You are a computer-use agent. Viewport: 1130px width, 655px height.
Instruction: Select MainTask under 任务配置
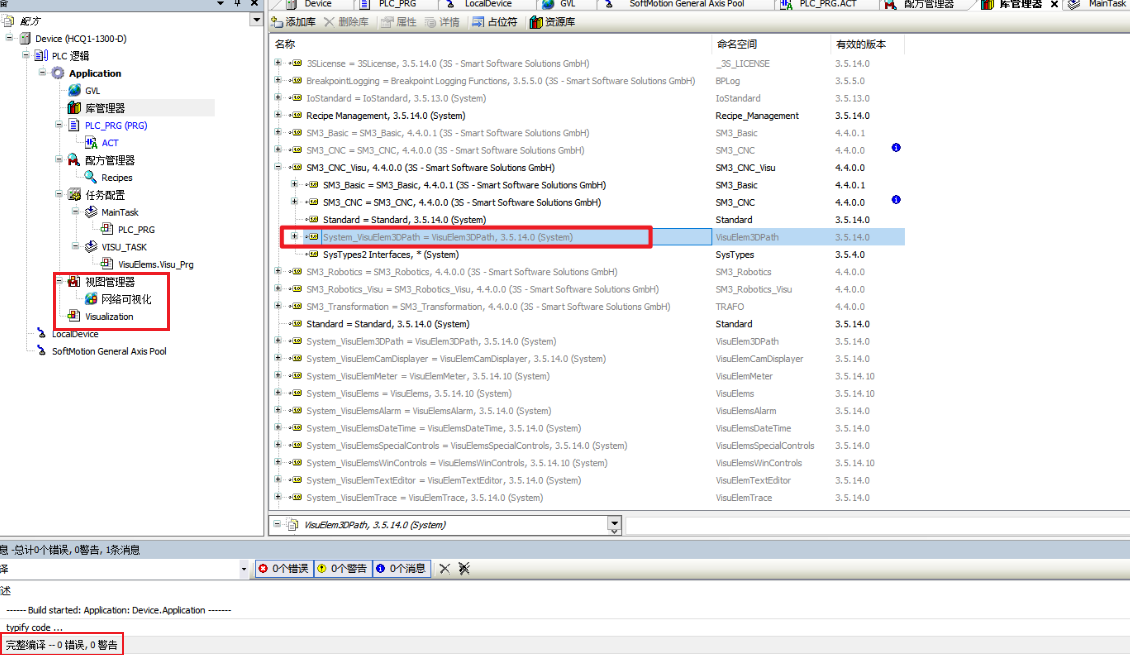(119, 212)
